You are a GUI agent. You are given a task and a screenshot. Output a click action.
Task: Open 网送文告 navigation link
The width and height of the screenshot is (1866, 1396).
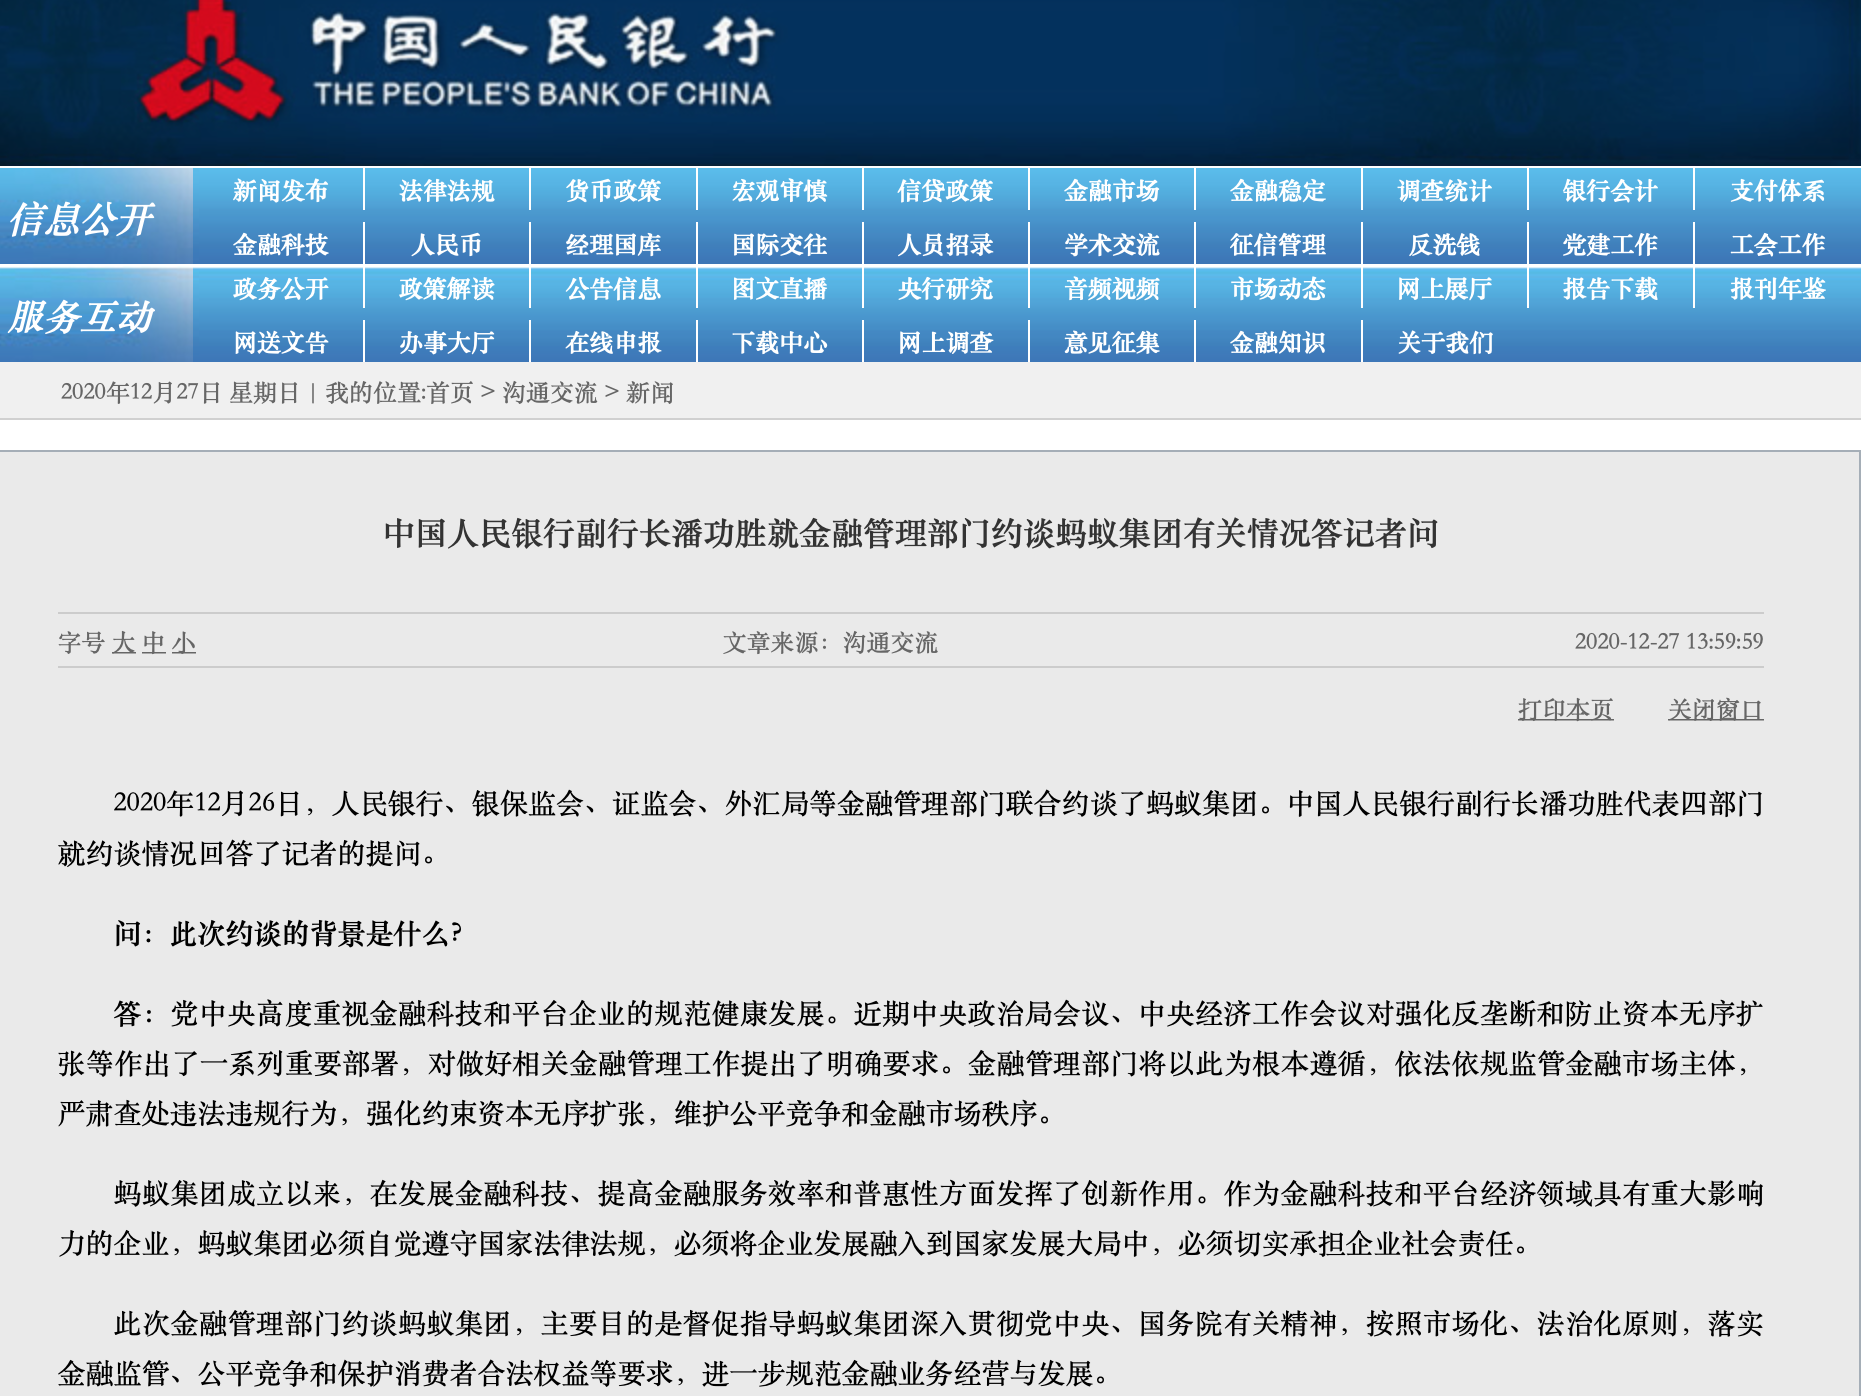(x=280, y=343)
